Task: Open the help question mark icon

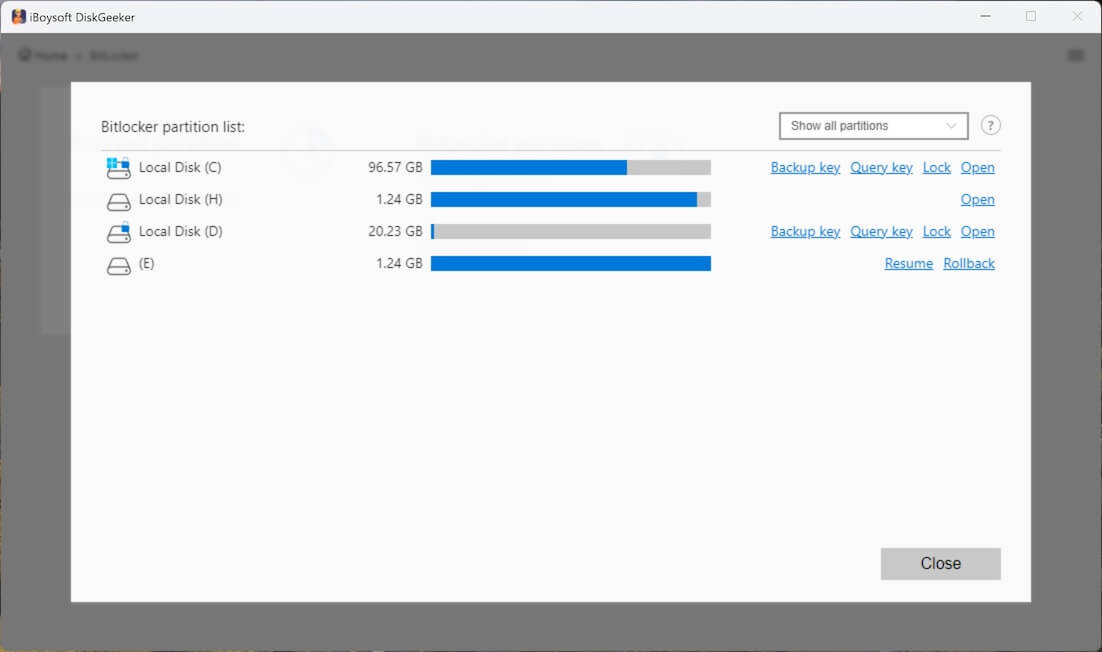Action: (x=990, y=126)
